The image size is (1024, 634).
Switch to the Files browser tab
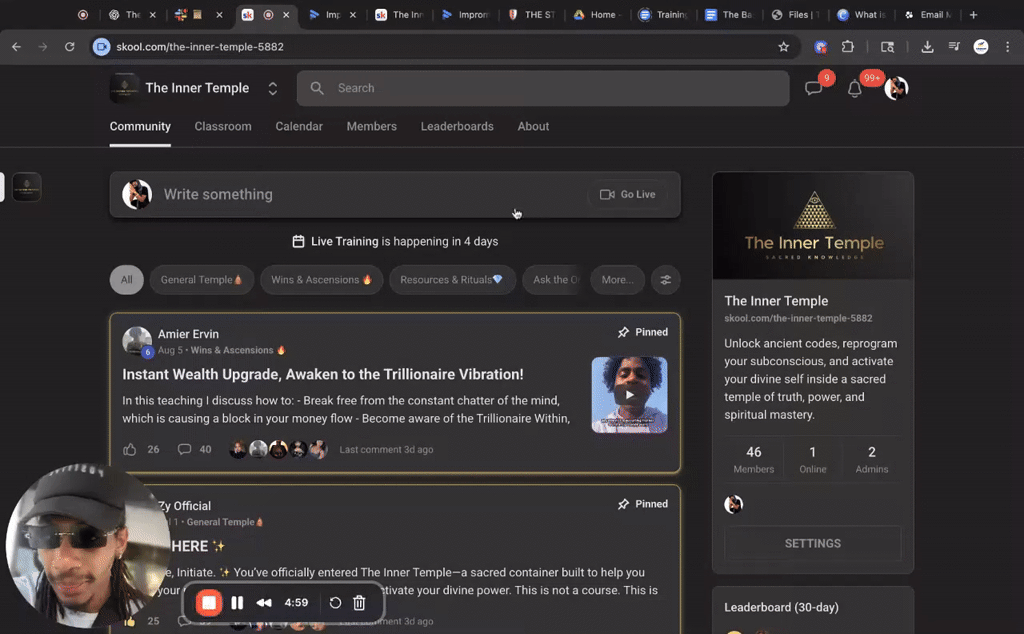(x=795, y=14)
